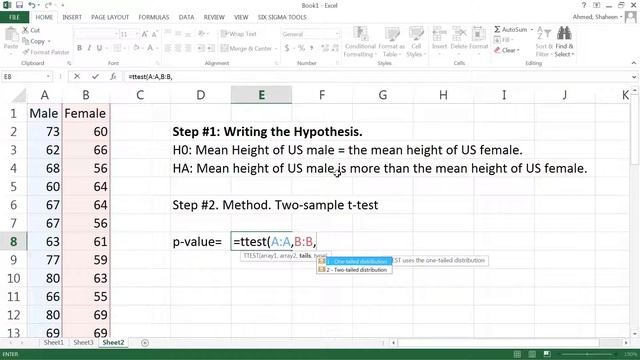Click inside the formula bar text
640x360 pixels.
coord(150,76)
